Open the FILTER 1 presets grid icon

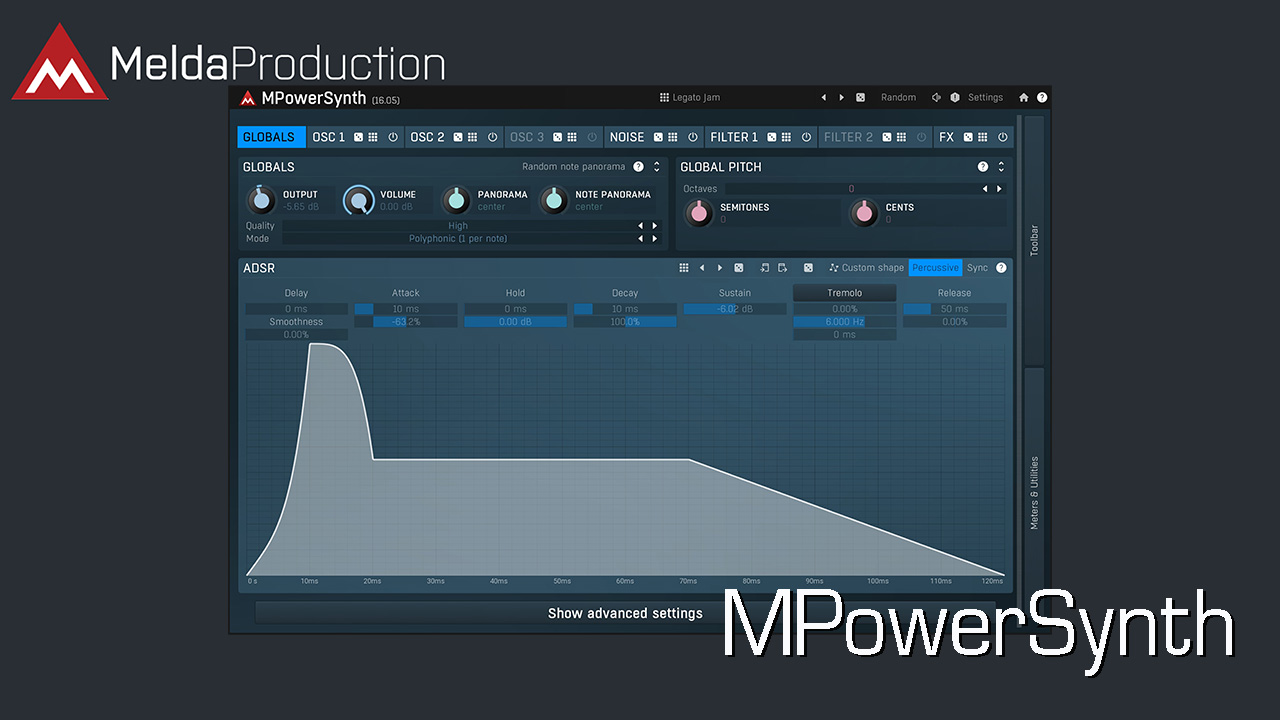click(x=786, y=137)
